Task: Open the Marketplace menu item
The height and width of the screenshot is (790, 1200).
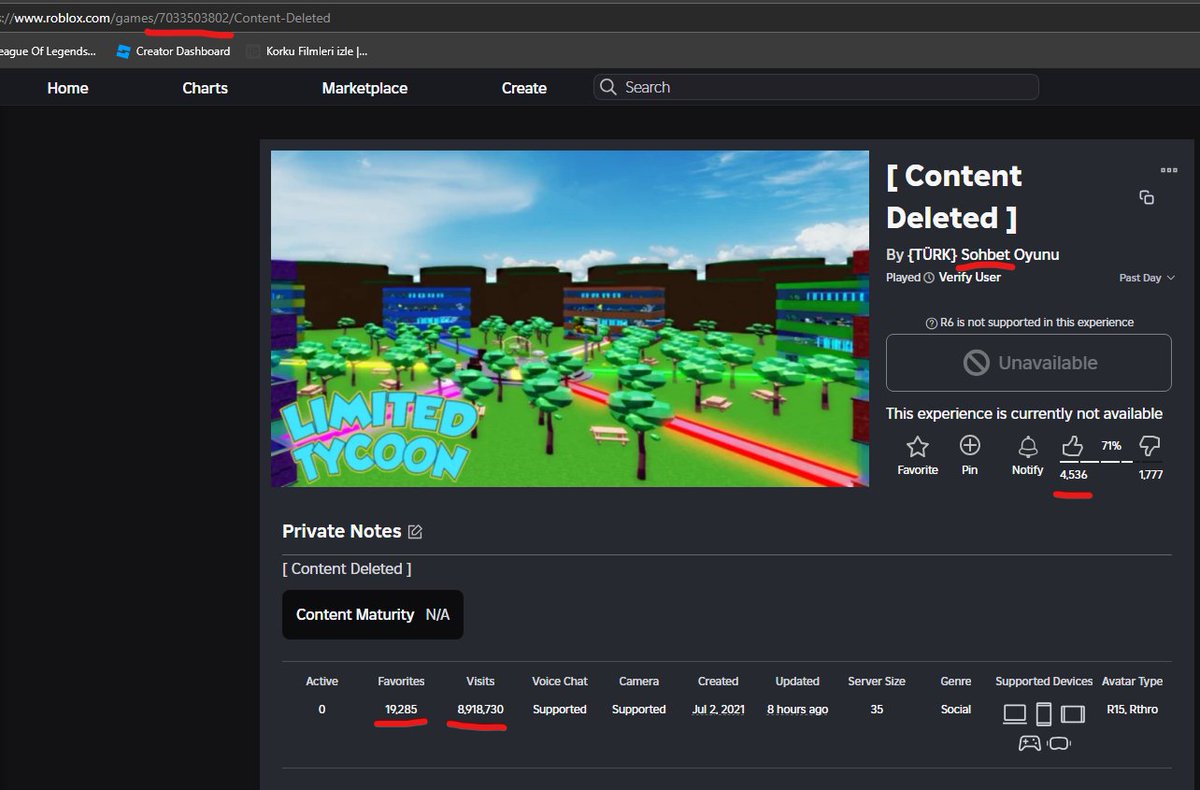Action: click(364, 88)
